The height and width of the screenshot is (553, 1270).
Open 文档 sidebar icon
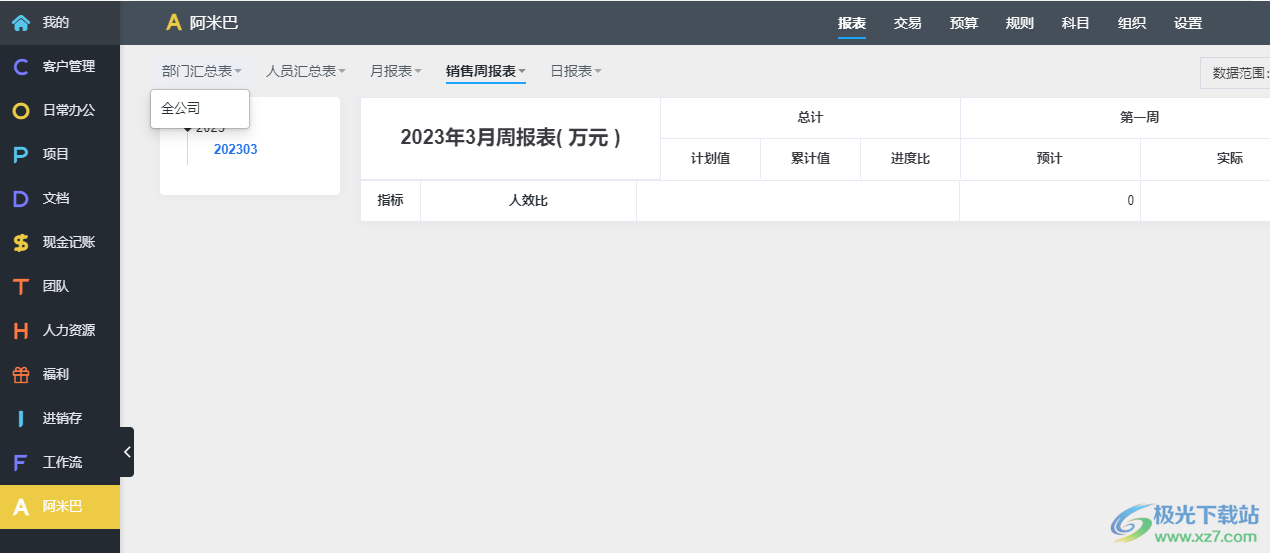(20, 198)
